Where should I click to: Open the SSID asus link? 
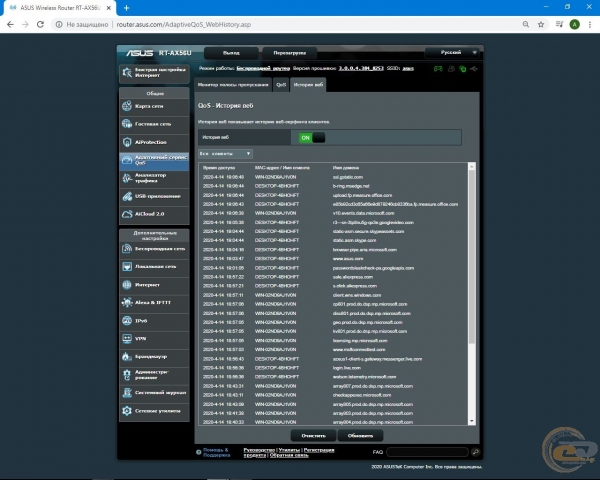(408, 69)
